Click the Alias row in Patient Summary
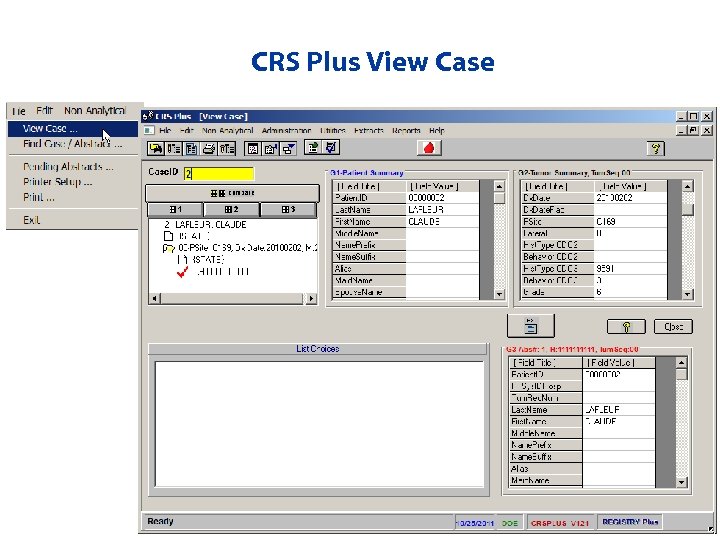The width and height of the screenshot is (720, 540). click(405, 269)
